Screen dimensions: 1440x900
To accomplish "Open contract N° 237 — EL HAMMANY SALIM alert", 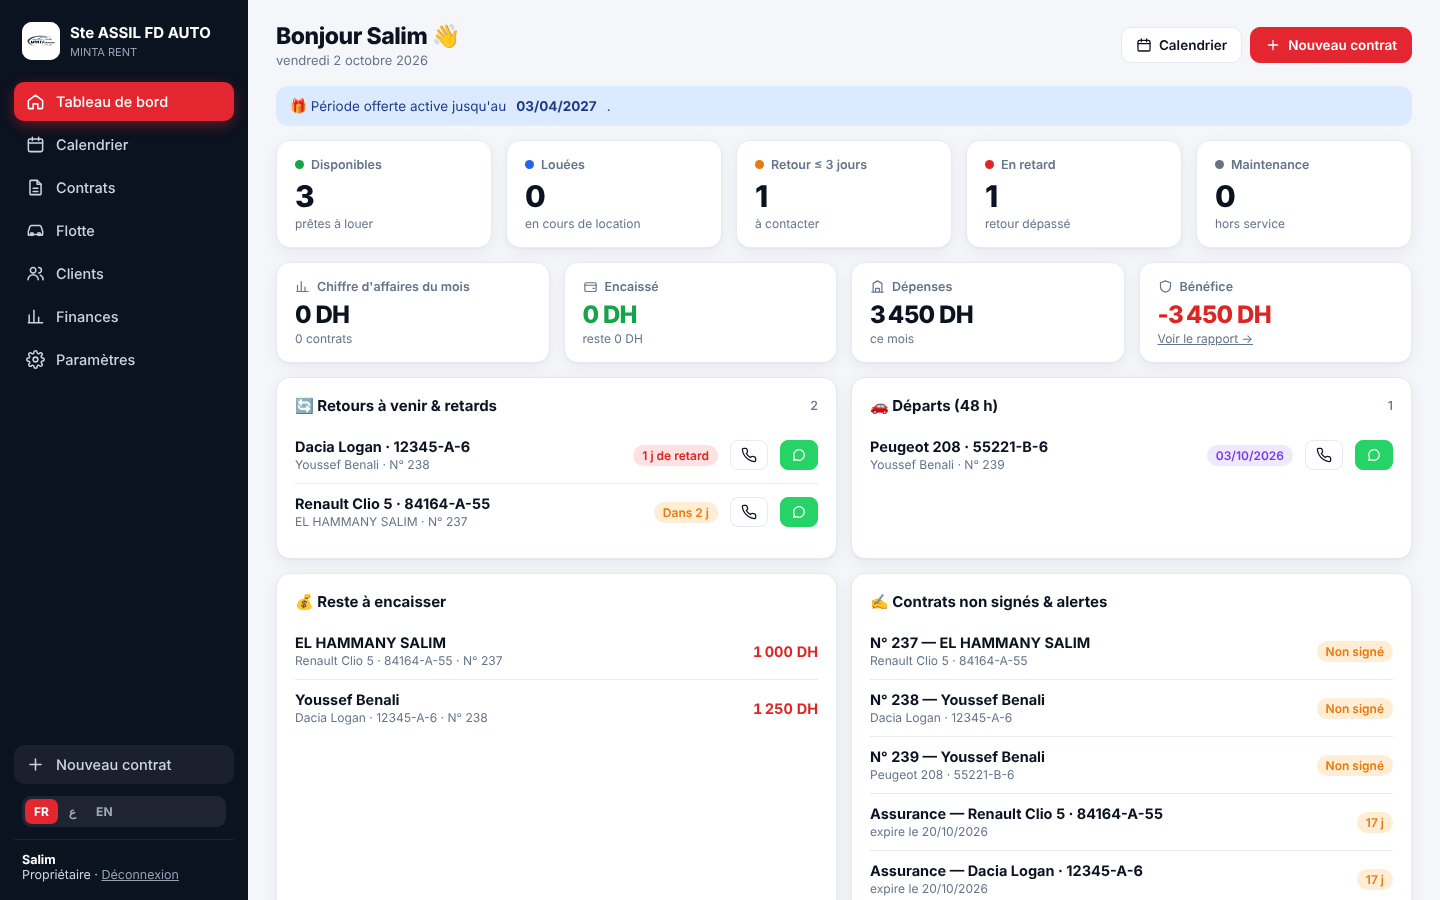I will [x=1131, y=651].
